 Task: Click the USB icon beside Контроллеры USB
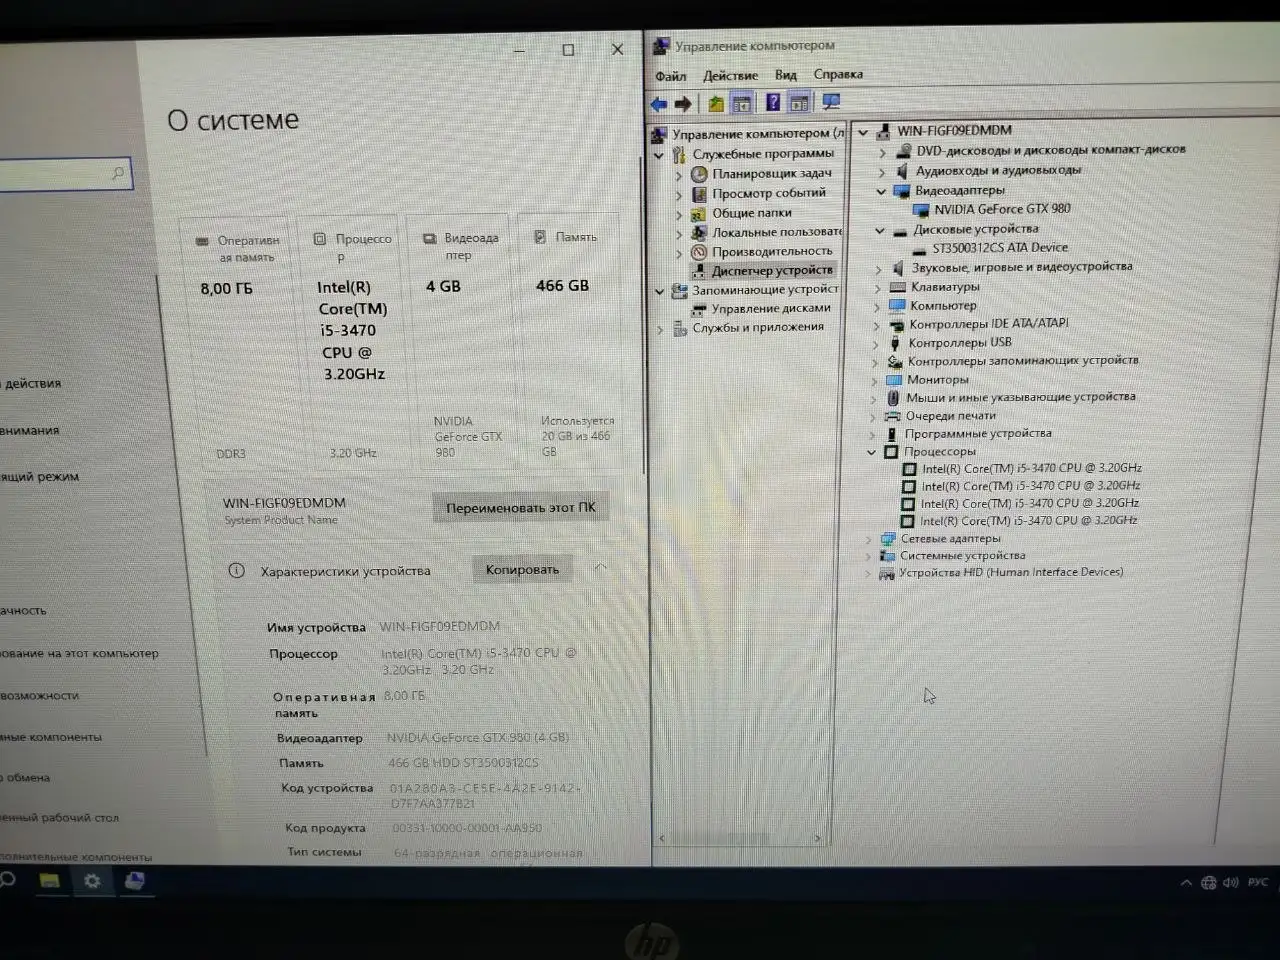896,343
